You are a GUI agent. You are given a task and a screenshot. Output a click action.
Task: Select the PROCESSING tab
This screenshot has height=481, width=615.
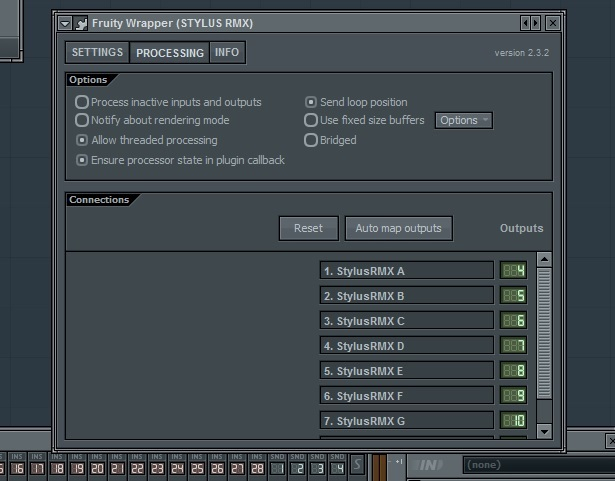170,53
